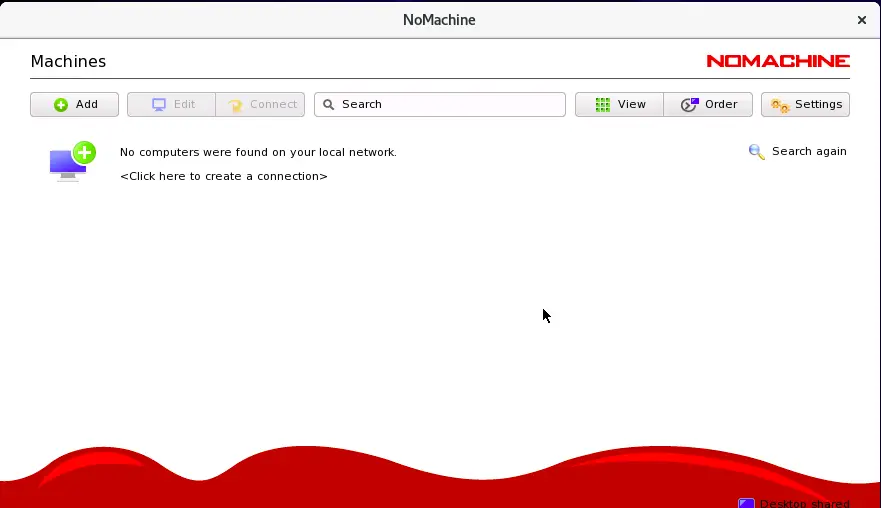Click here to create a connection link

224,176
